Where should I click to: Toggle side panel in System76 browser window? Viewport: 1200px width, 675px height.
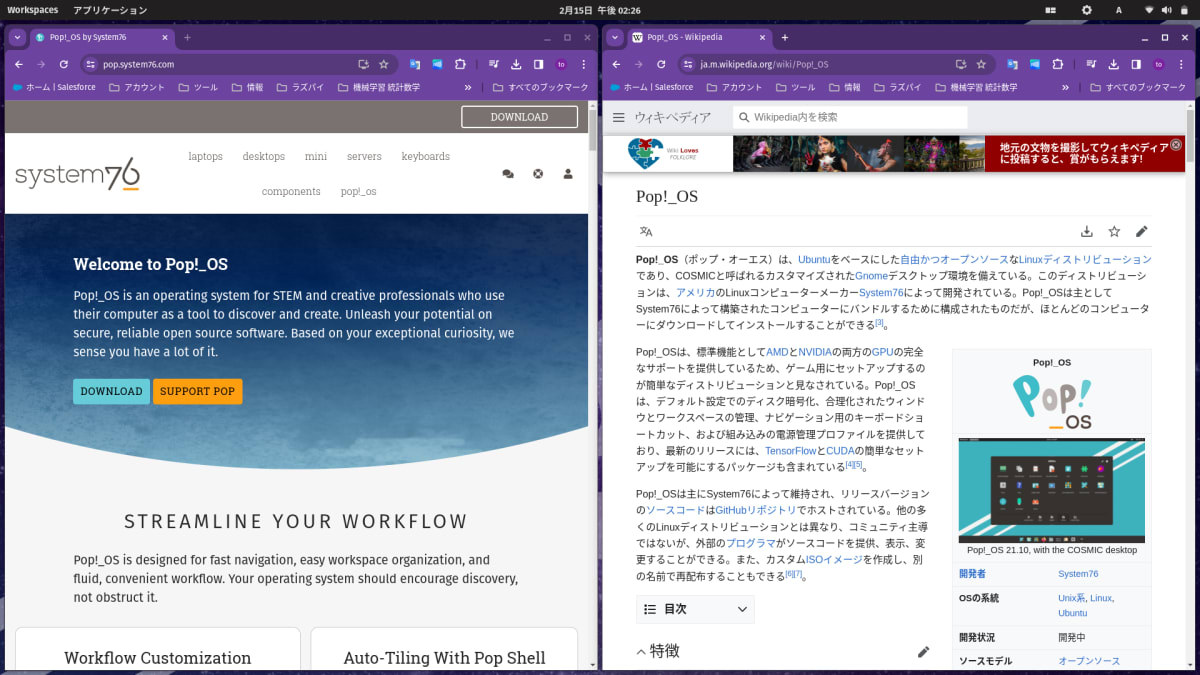[x=538, y=64]
